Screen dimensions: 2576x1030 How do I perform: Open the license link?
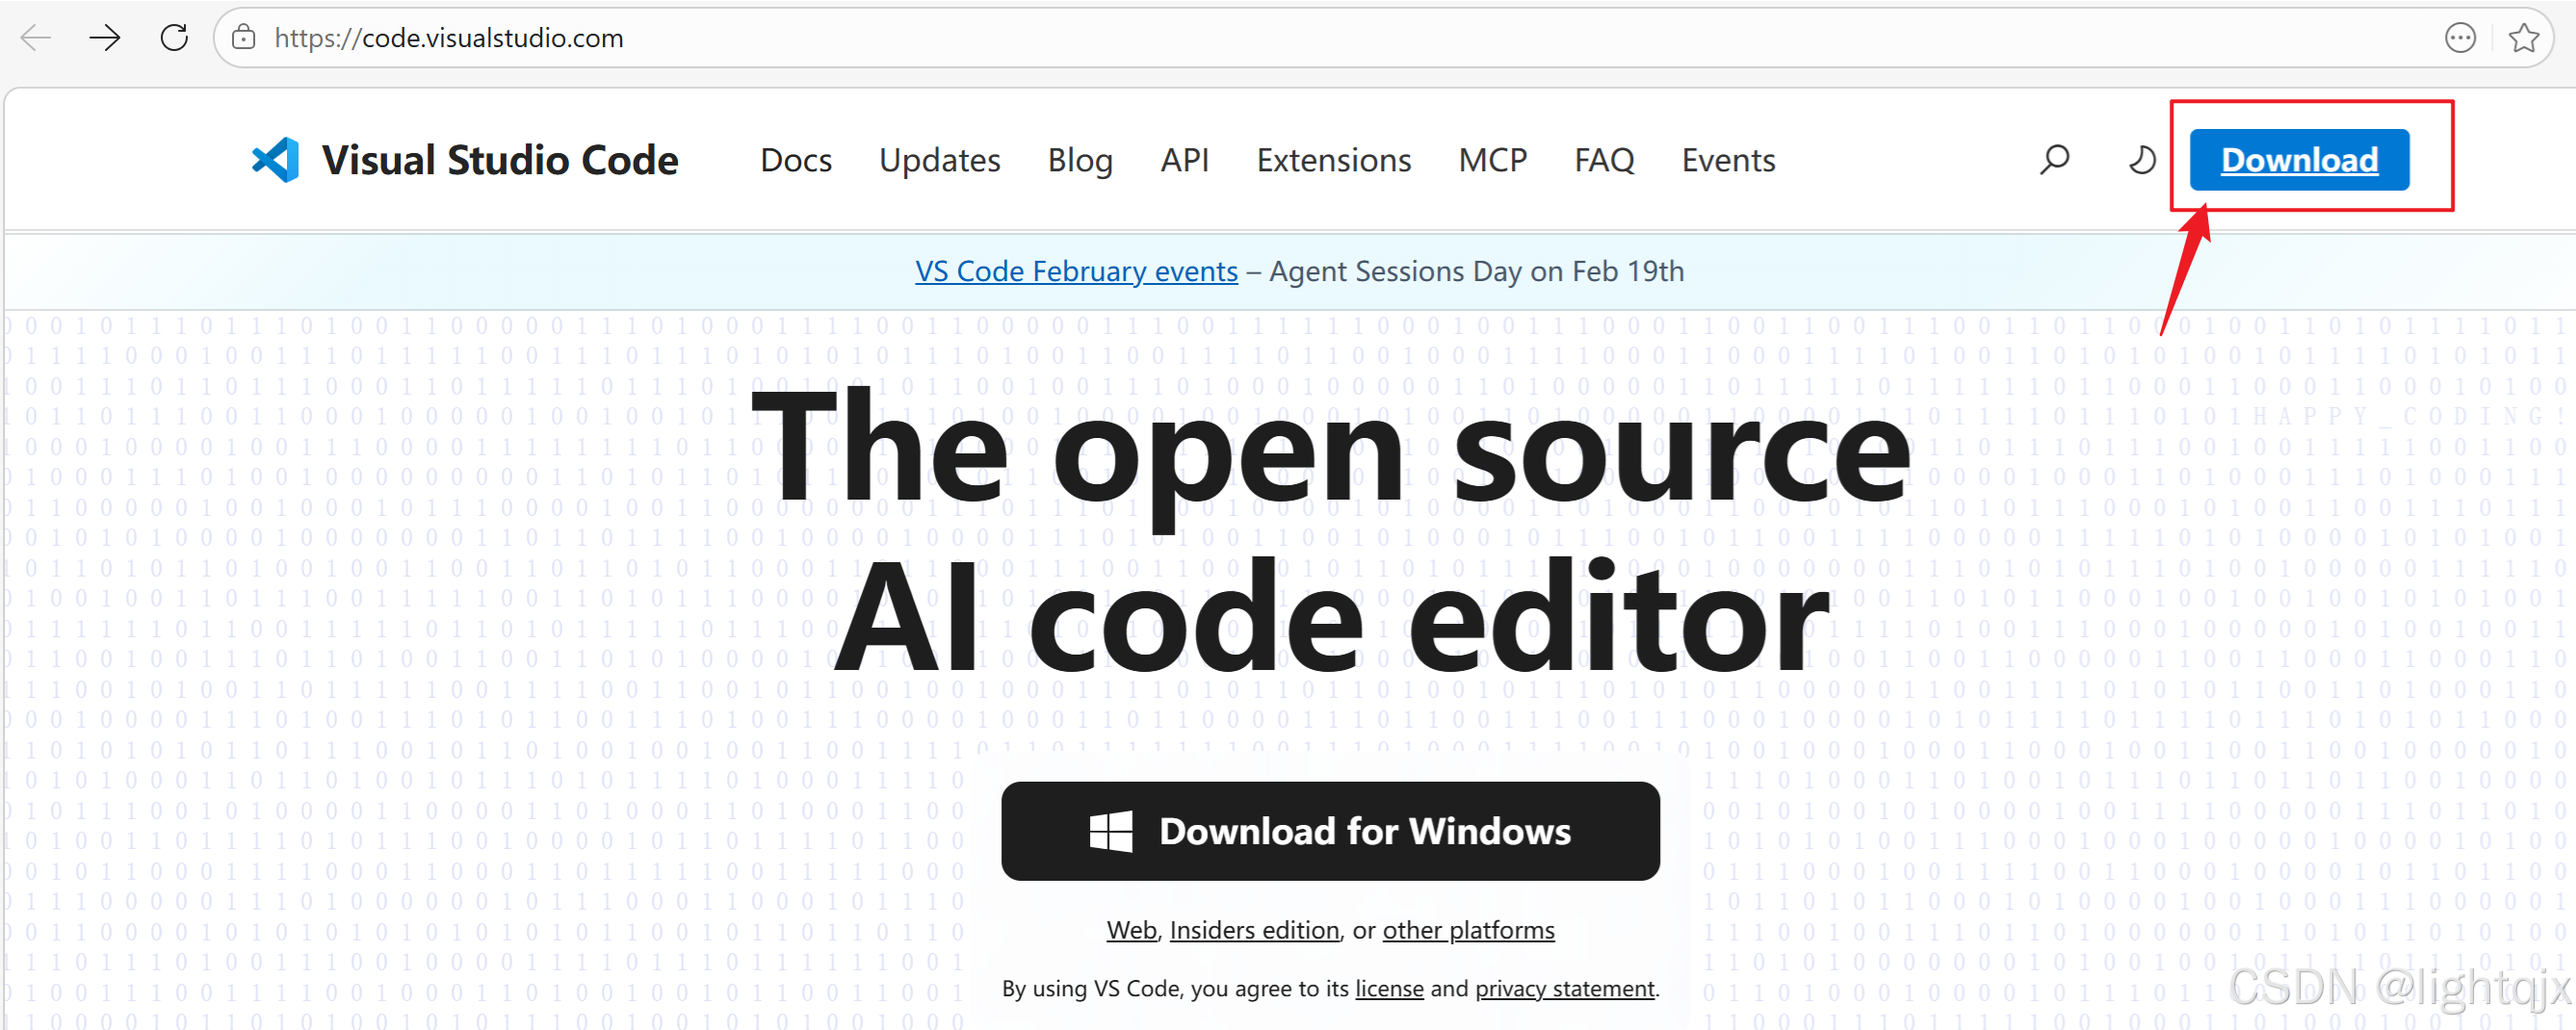pyautogui.click(x=1389, y=988)
